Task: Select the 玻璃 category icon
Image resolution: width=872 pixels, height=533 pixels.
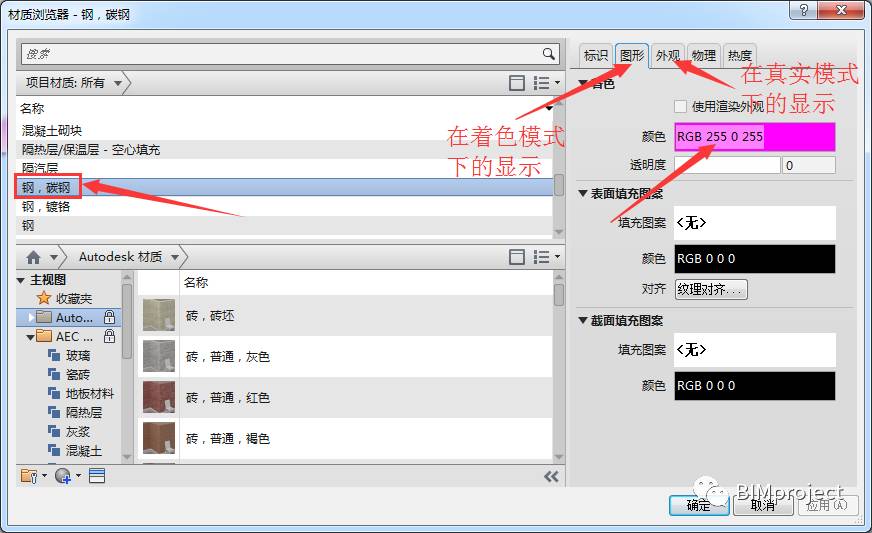Action: click(x=54, y=355)
